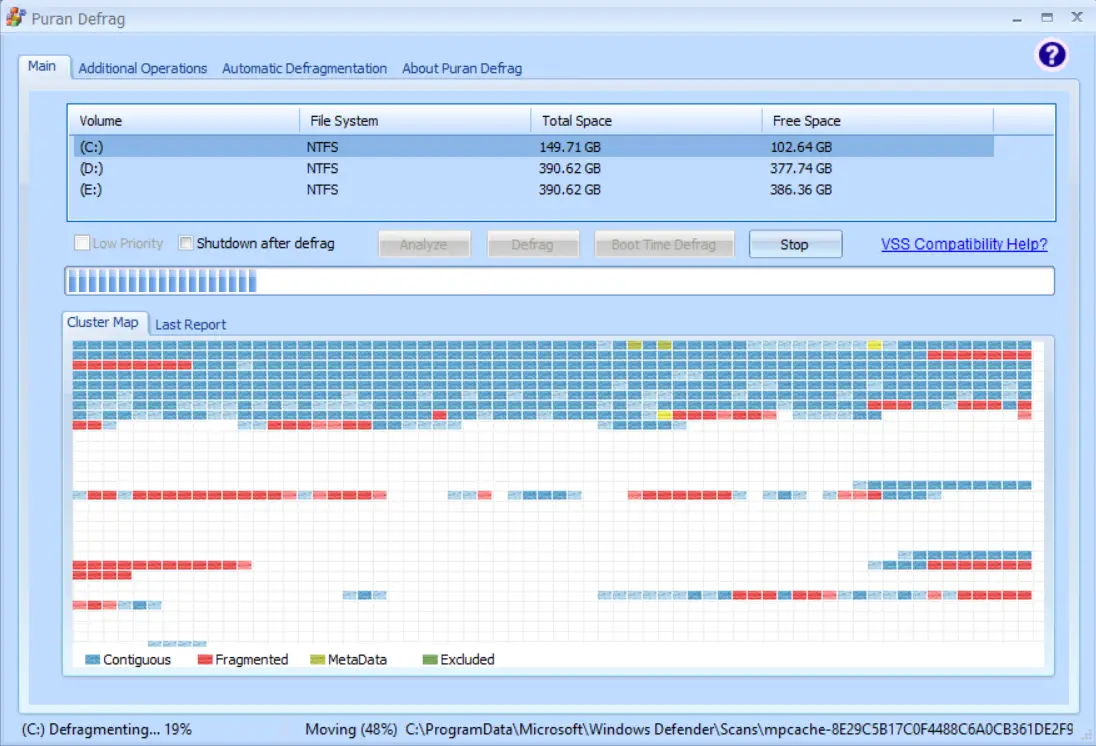The width and height of the screenshot is (1096, 746).
Task: Click the red Fragmented legend swatch
Action: click(x=205, y=659)
